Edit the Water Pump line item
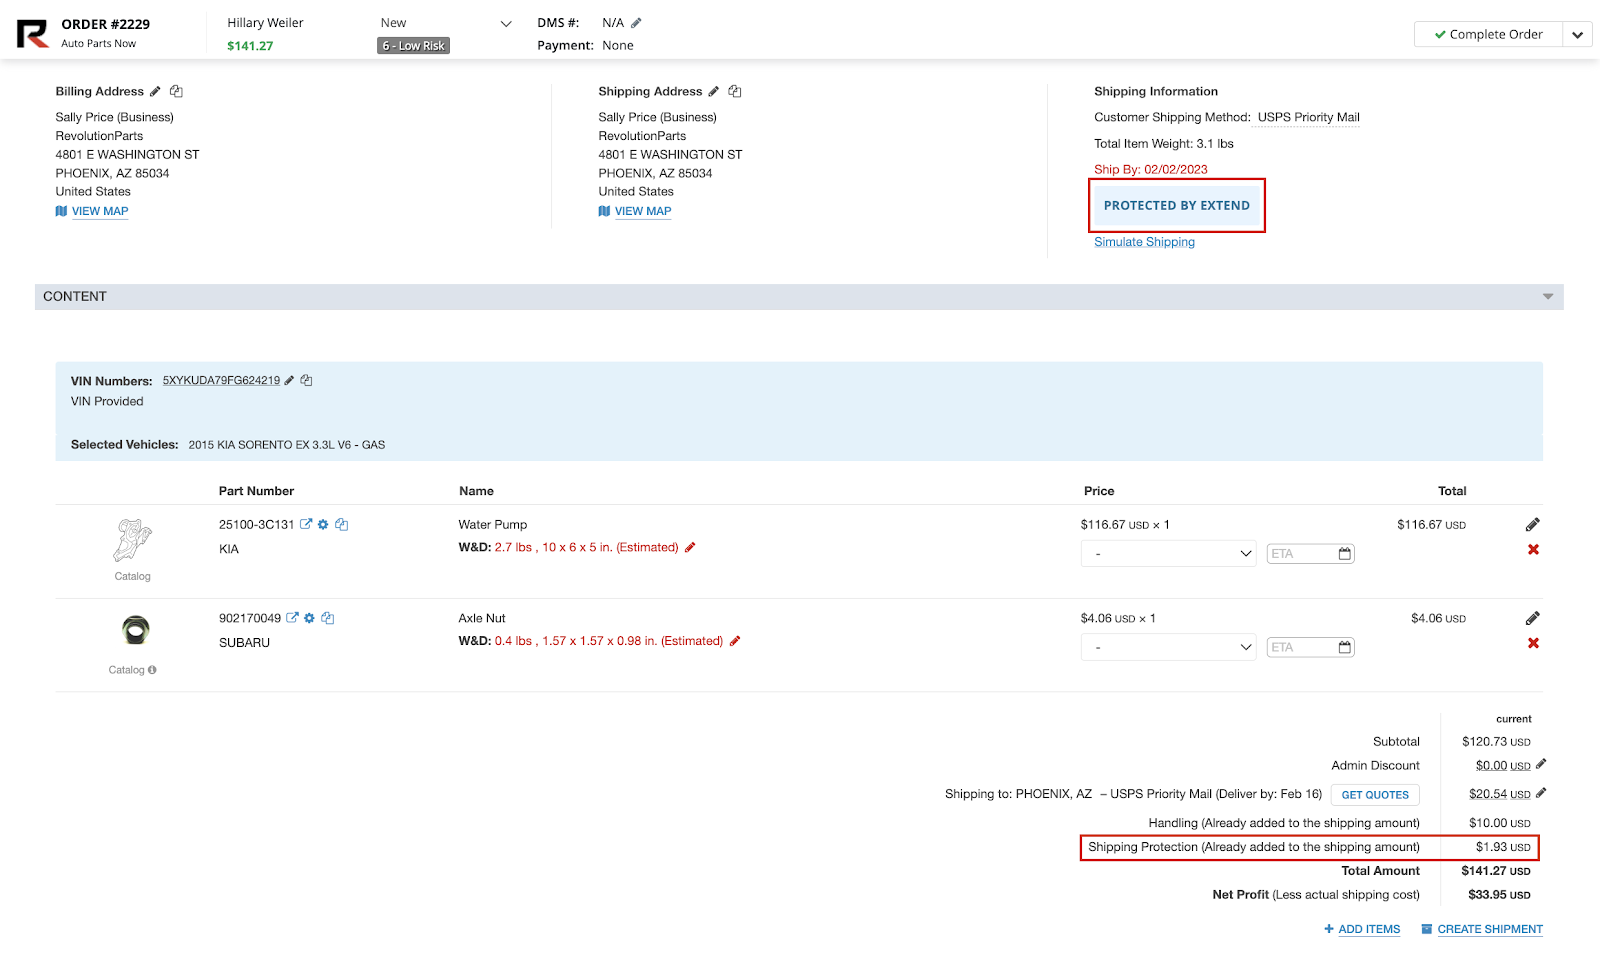1600x966 pixels. coord(1533,524)
